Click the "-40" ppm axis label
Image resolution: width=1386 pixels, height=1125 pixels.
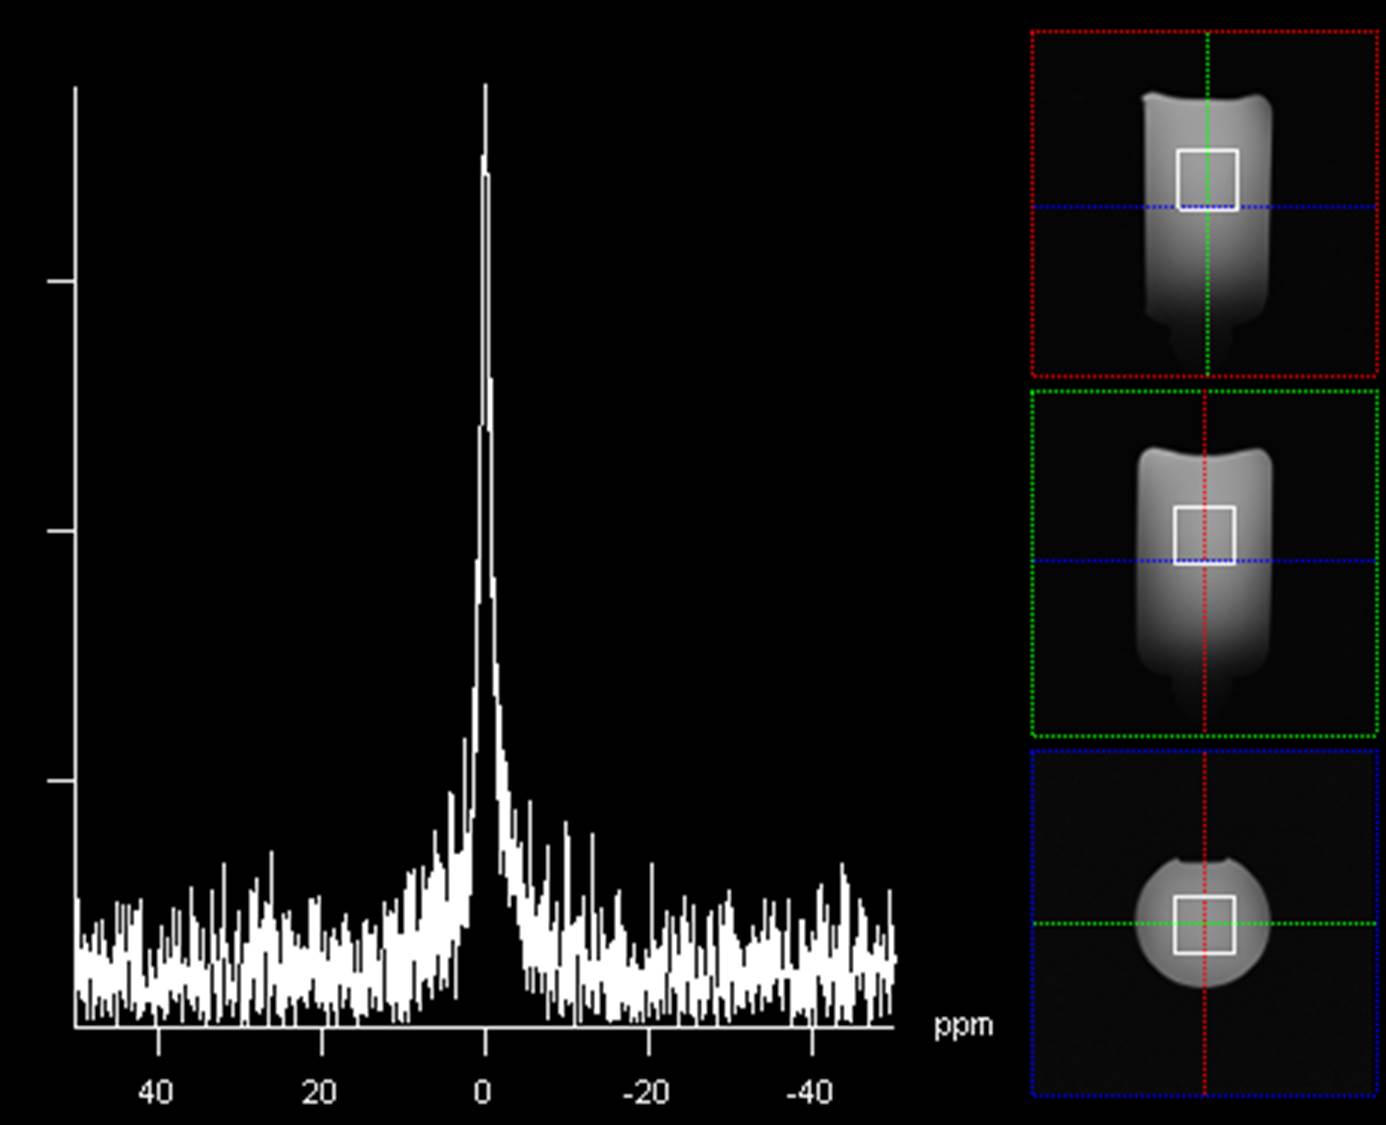point(809,1092)
